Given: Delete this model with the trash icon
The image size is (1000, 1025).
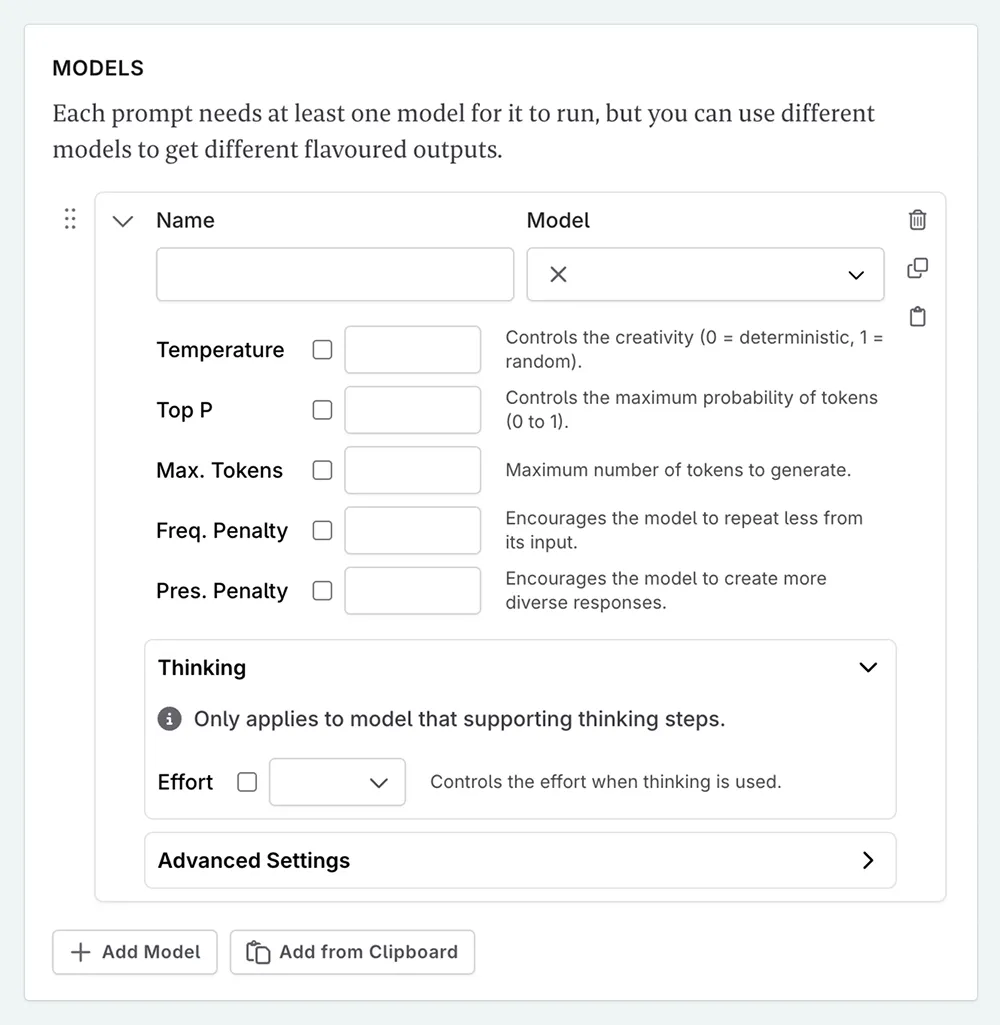Looking at the screenshot, I should [x=917, y=220].
